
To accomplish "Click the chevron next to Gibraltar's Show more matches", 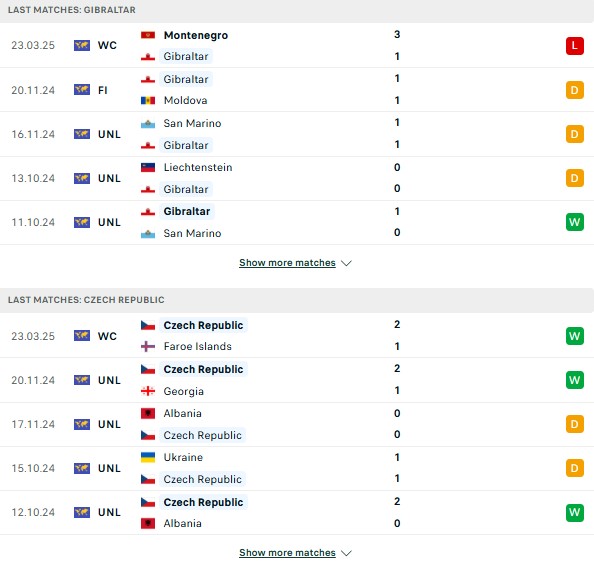I will point(346,263).
